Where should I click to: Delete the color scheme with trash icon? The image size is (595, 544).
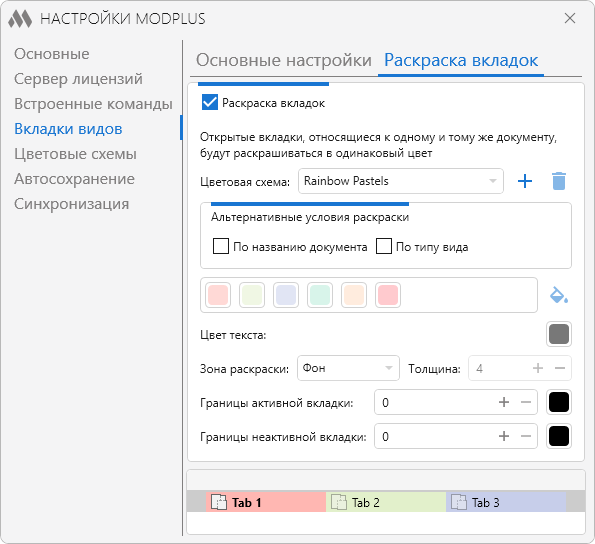[x=559, y=181]
